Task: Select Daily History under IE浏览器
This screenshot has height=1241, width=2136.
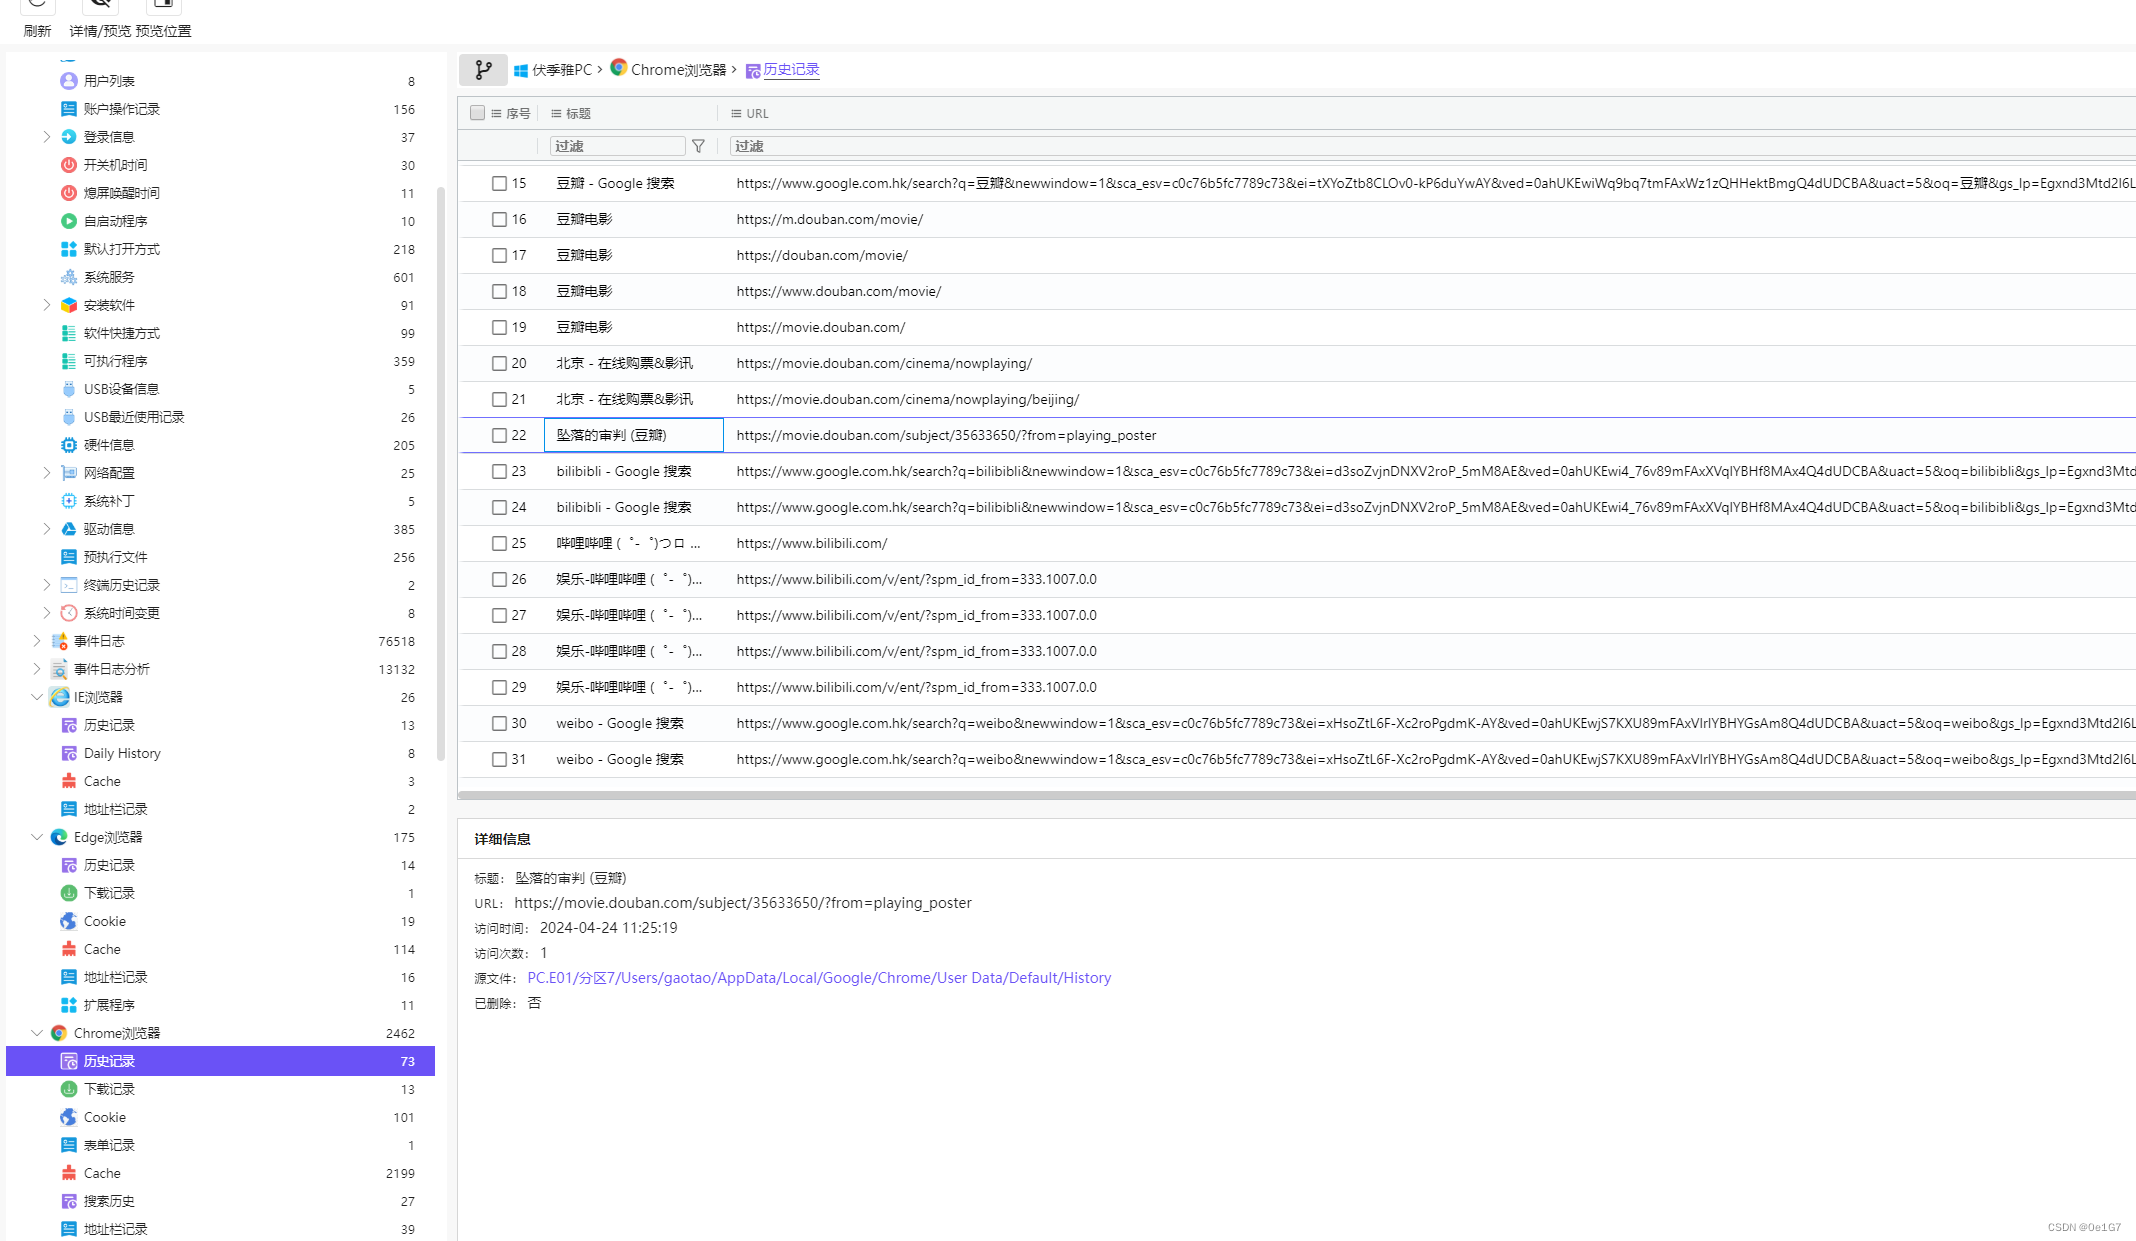Action: point(122,753)
